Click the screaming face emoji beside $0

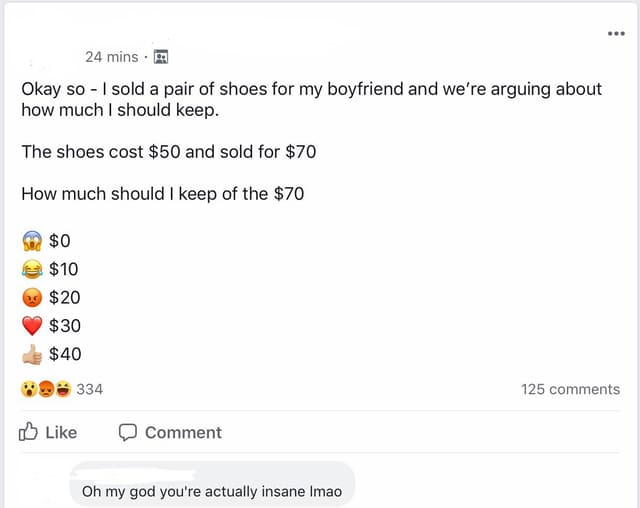[x=32, y=241]
